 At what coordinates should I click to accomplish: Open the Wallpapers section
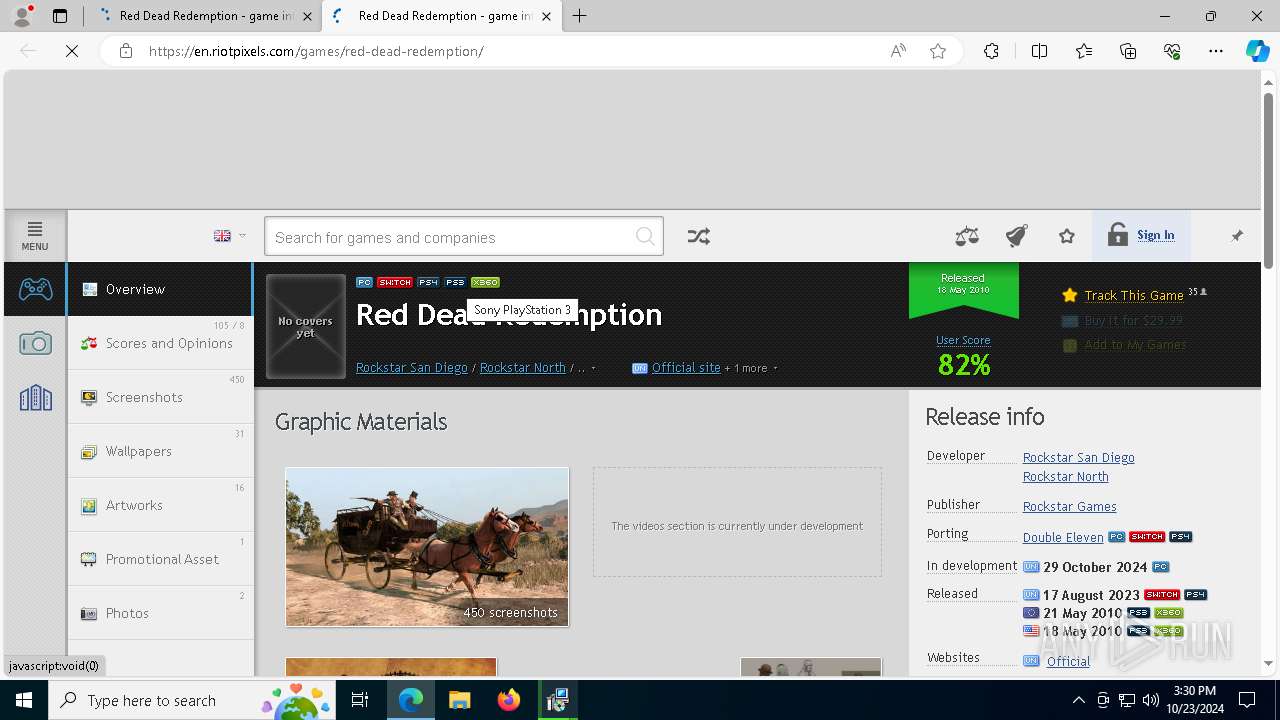(160, 451)
